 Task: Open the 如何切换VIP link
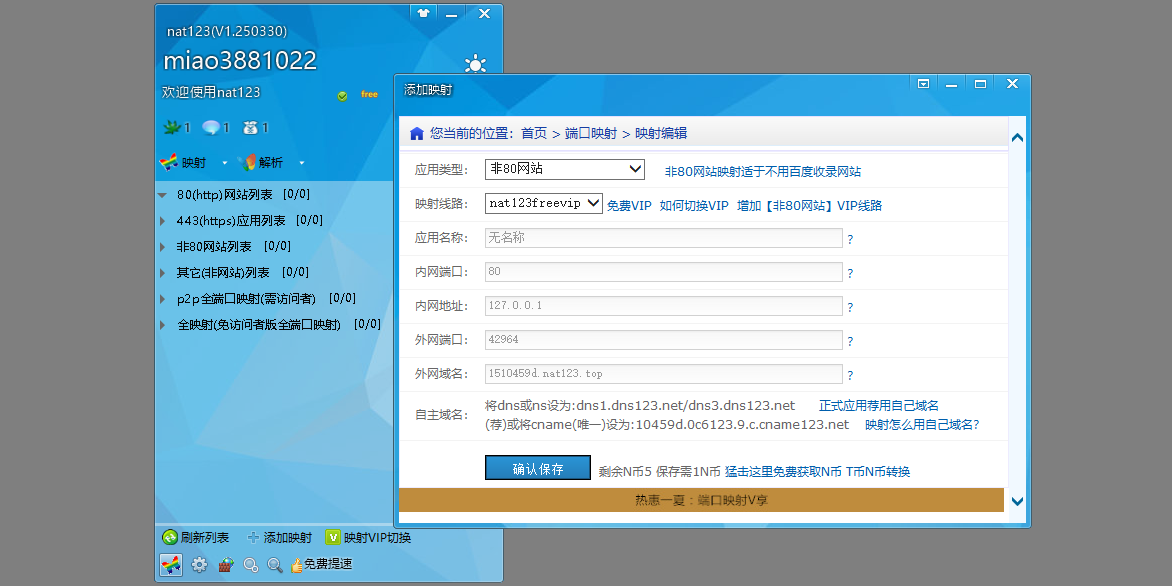pos(694,206)
